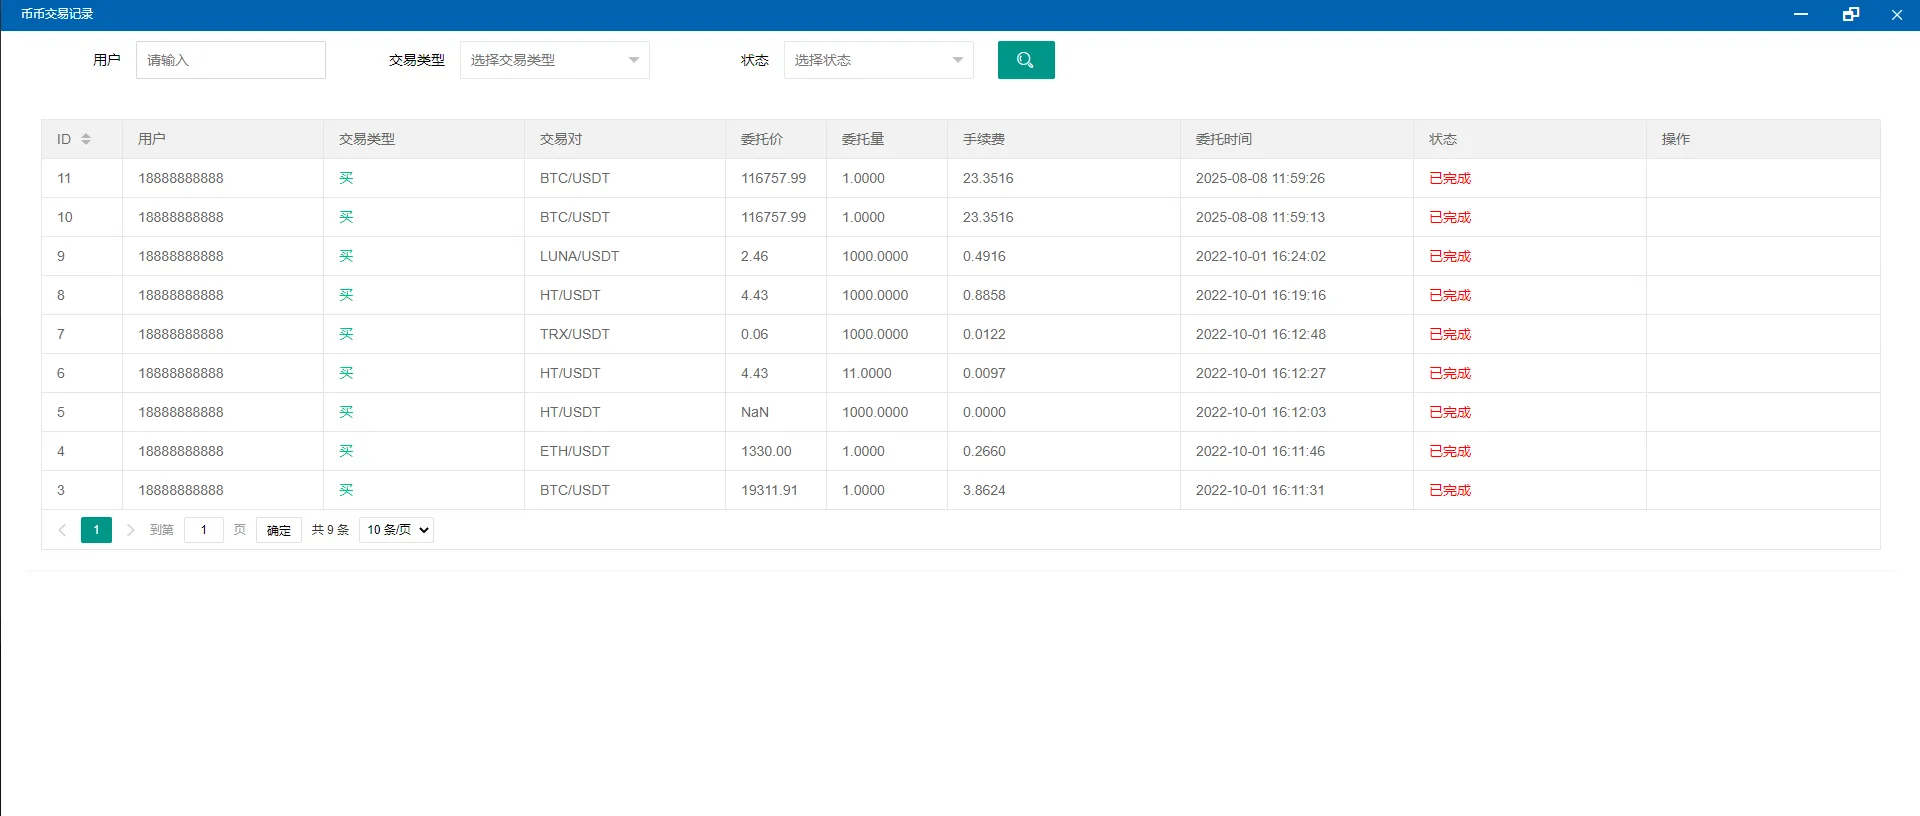This screenshot has width=1920, height=816.
Task: Open the 选择交易类型 dropdown
Action: pos(554,60)
